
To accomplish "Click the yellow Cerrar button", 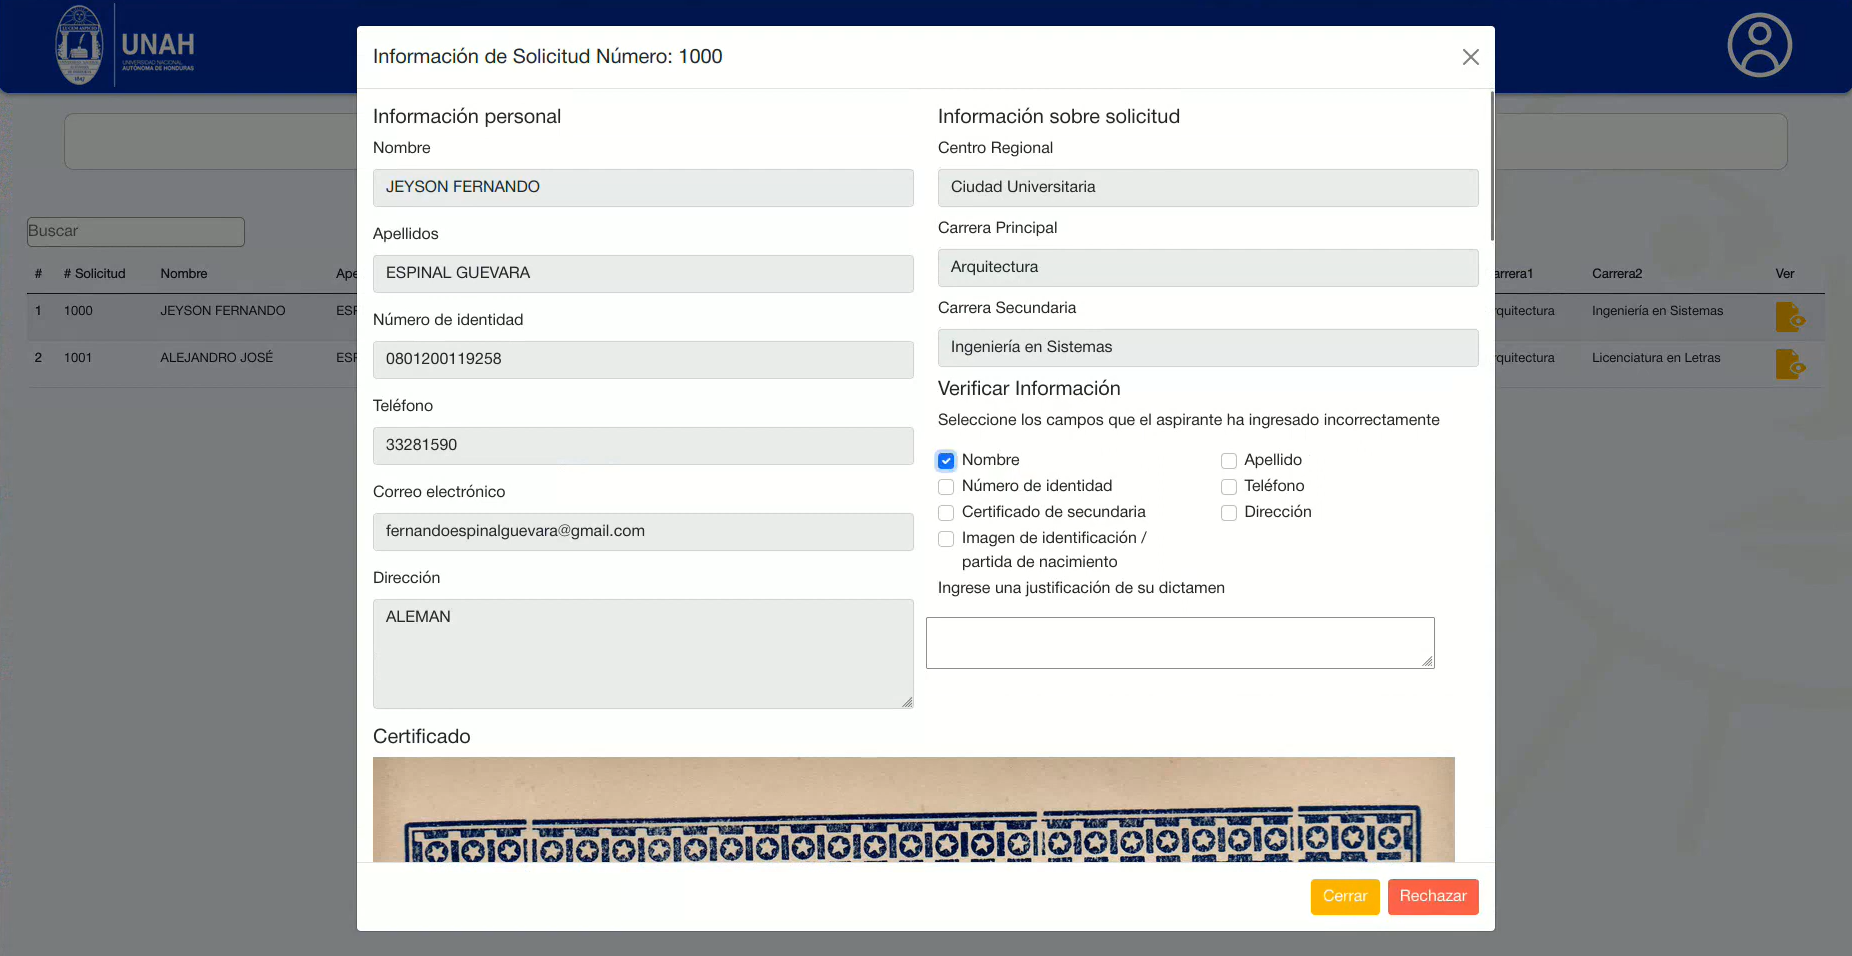I will [1344, 896].
